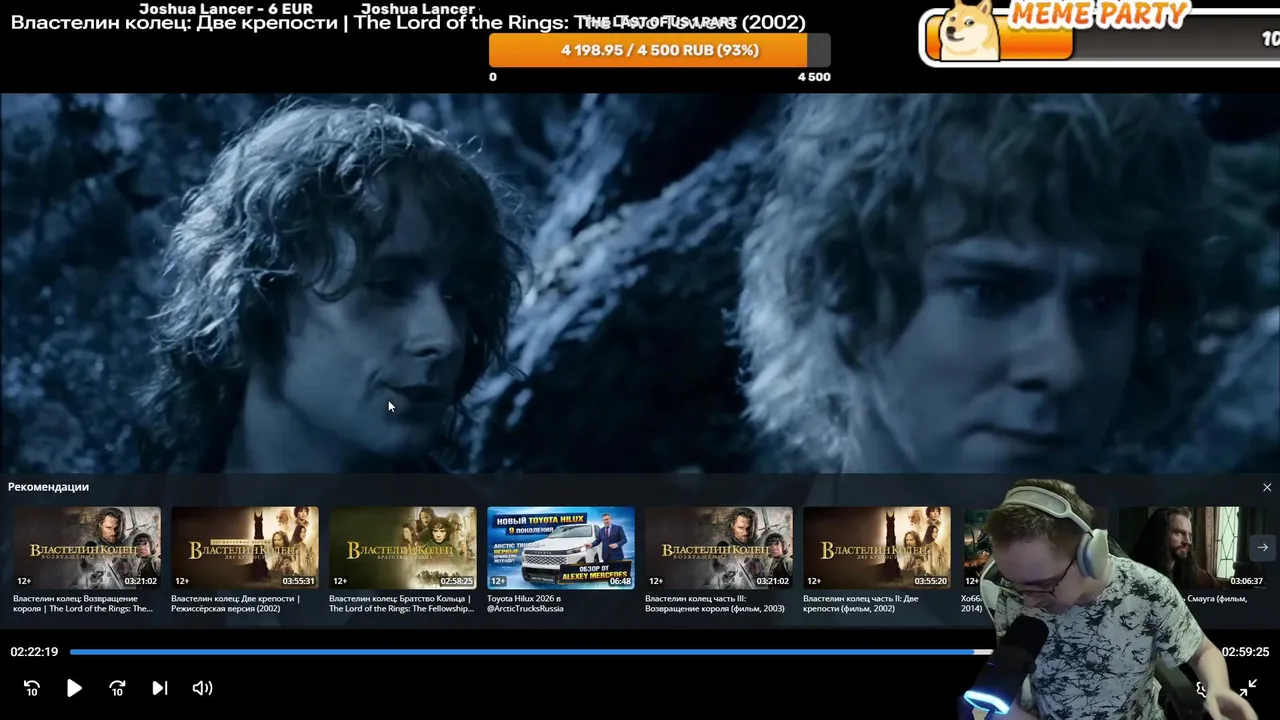This screenshot has width=1280, height=720.
Task: Click the video title 'Властелин колец: Две крепости' at the top
Action: (x=408, y=22)
